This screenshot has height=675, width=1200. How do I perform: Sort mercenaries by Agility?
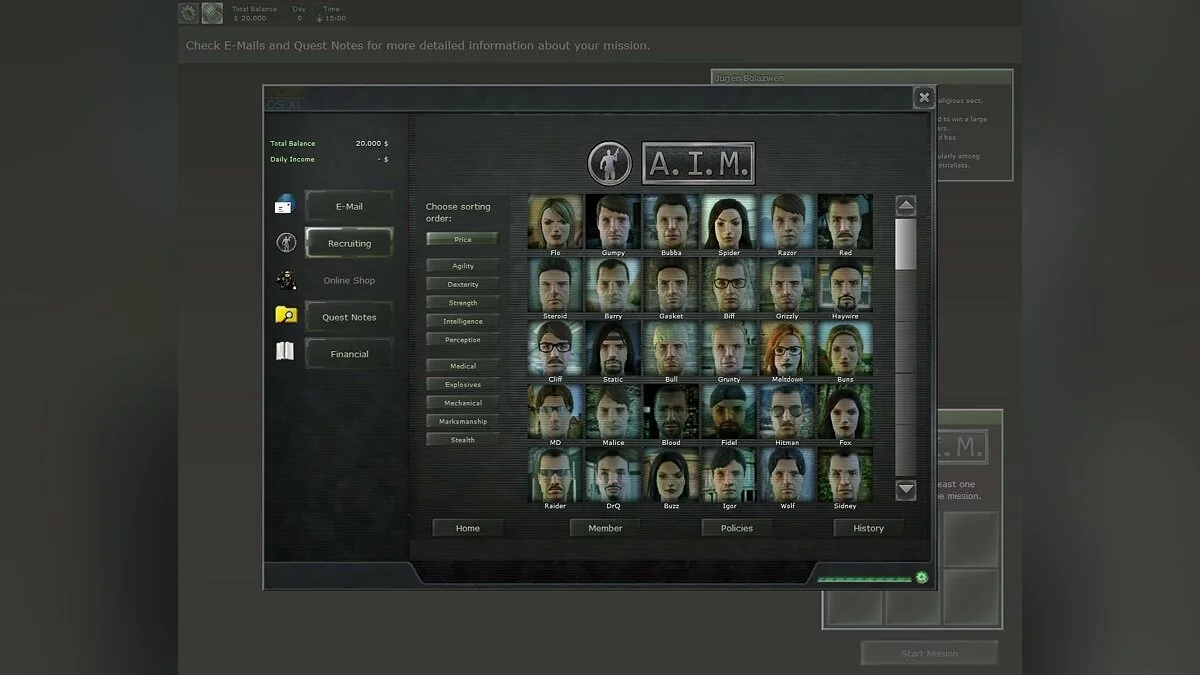point(462,266)
